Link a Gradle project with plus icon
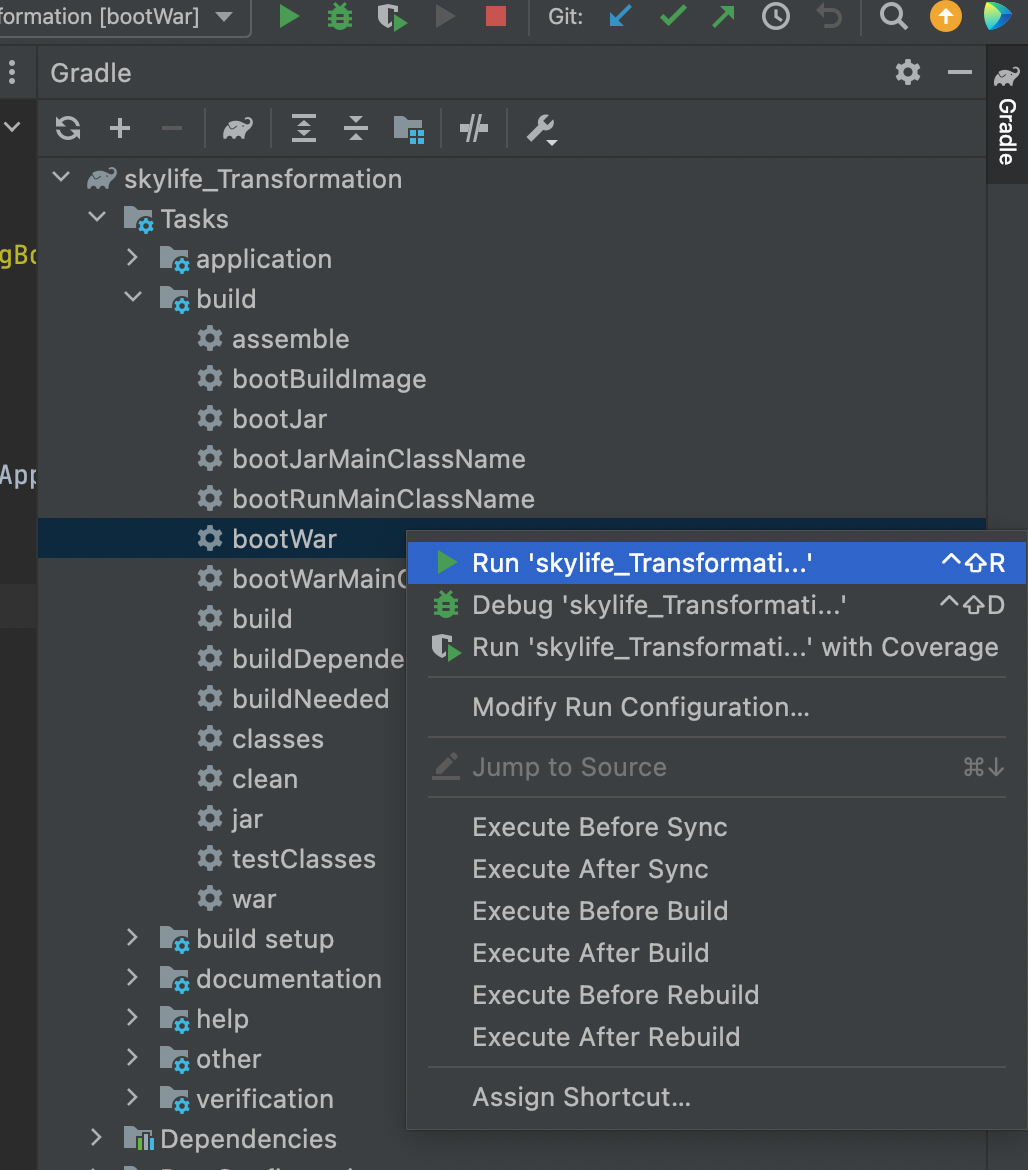 click(x=119, y=128)
